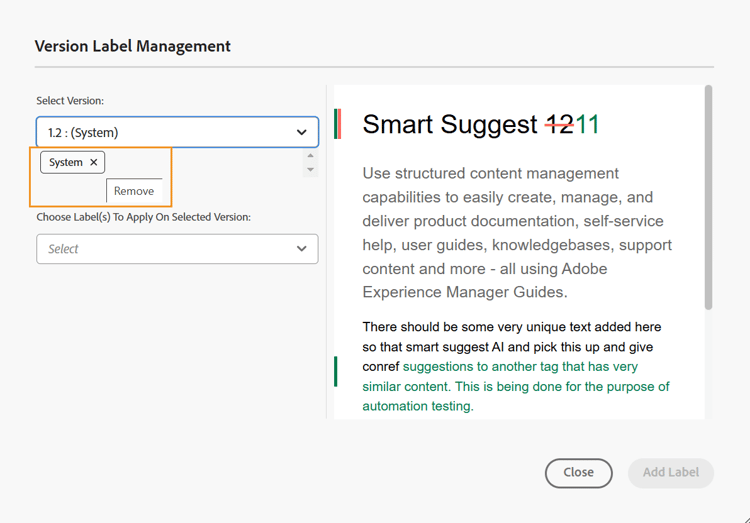Click the Remove tooltip button
This screenshot has height=523, width=750.
[x=134, y=191]
